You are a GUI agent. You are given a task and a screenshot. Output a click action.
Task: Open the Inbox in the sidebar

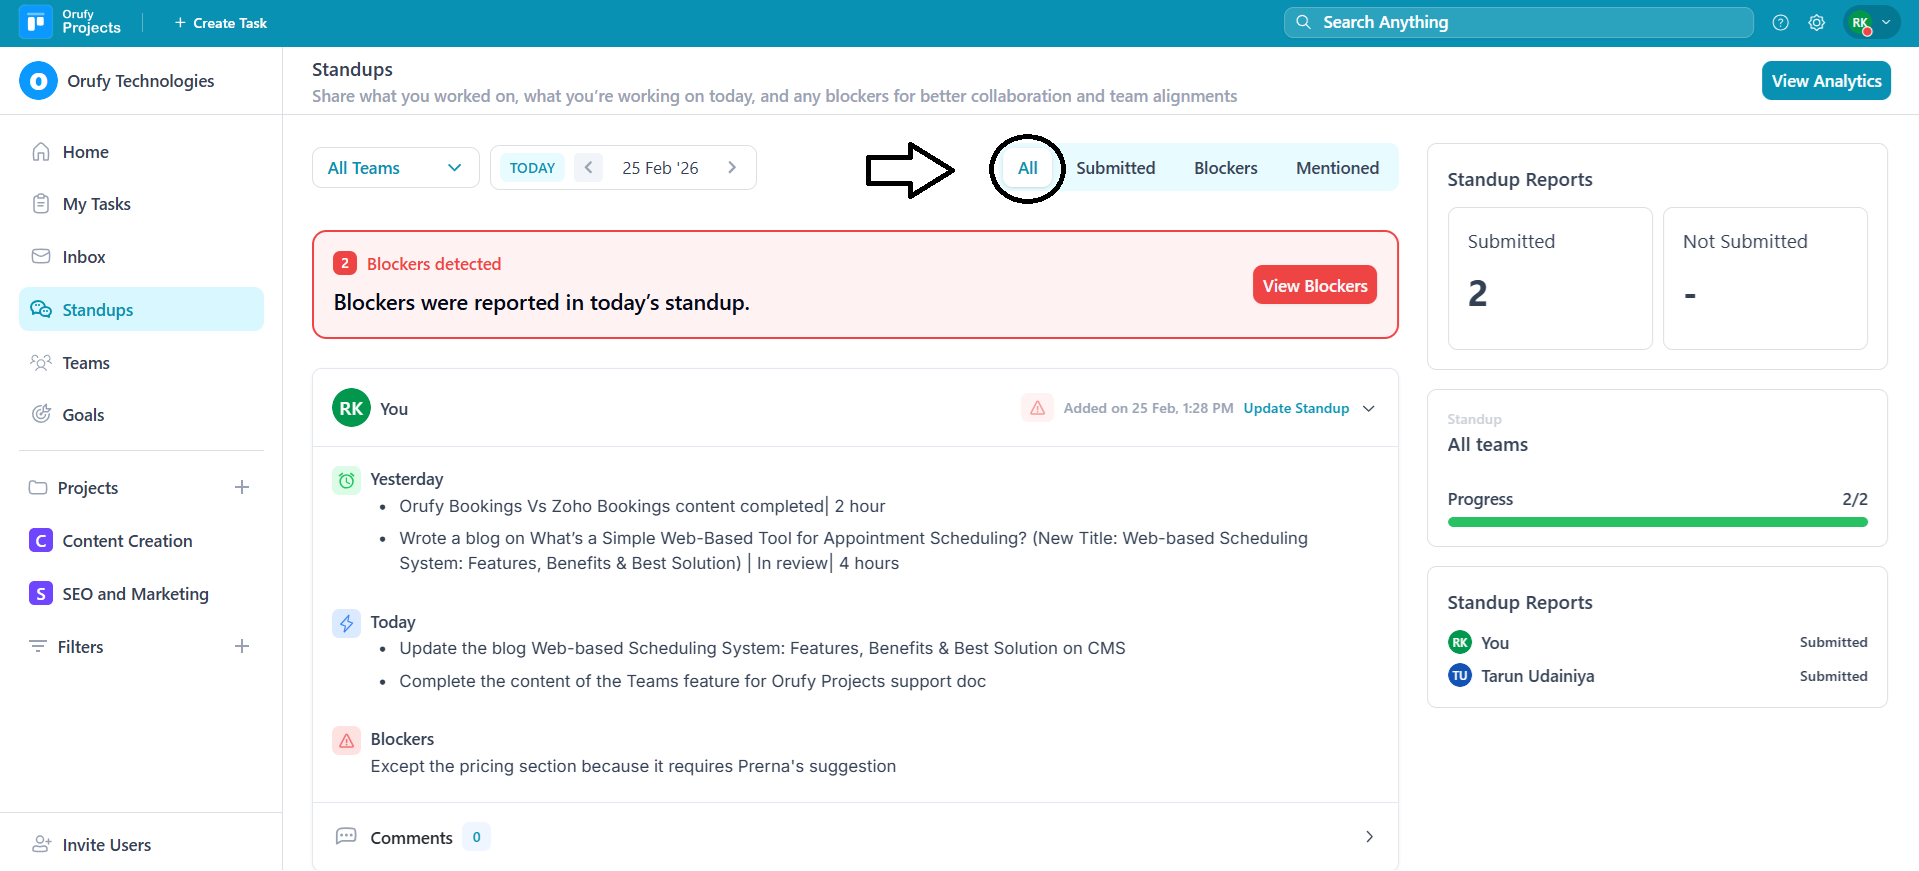tap(84, 257)
